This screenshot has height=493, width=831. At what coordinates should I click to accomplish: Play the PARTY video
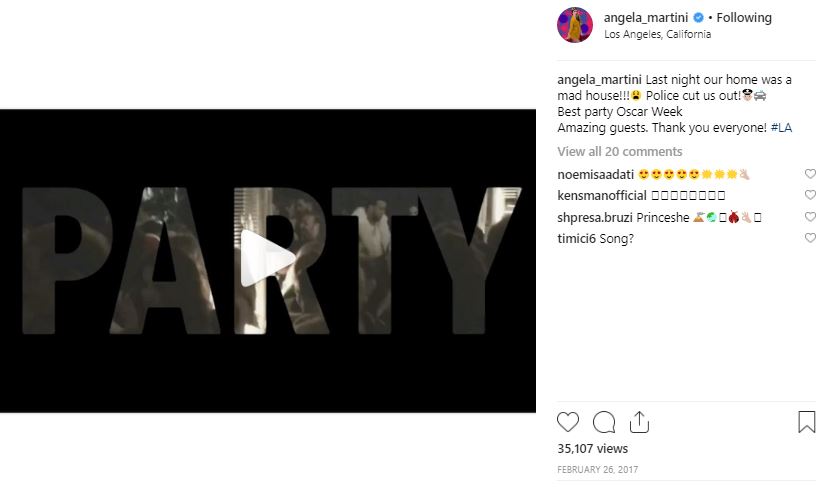[268, 259]
